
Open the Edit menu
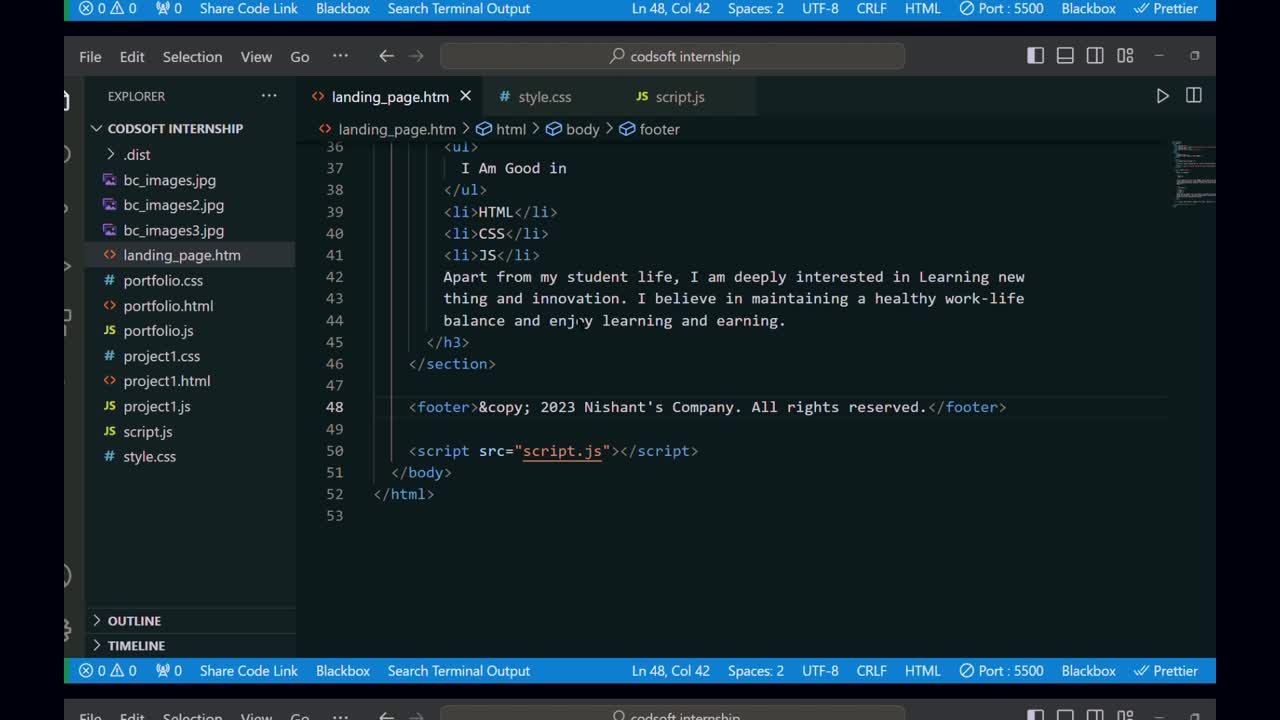[132, 57]
